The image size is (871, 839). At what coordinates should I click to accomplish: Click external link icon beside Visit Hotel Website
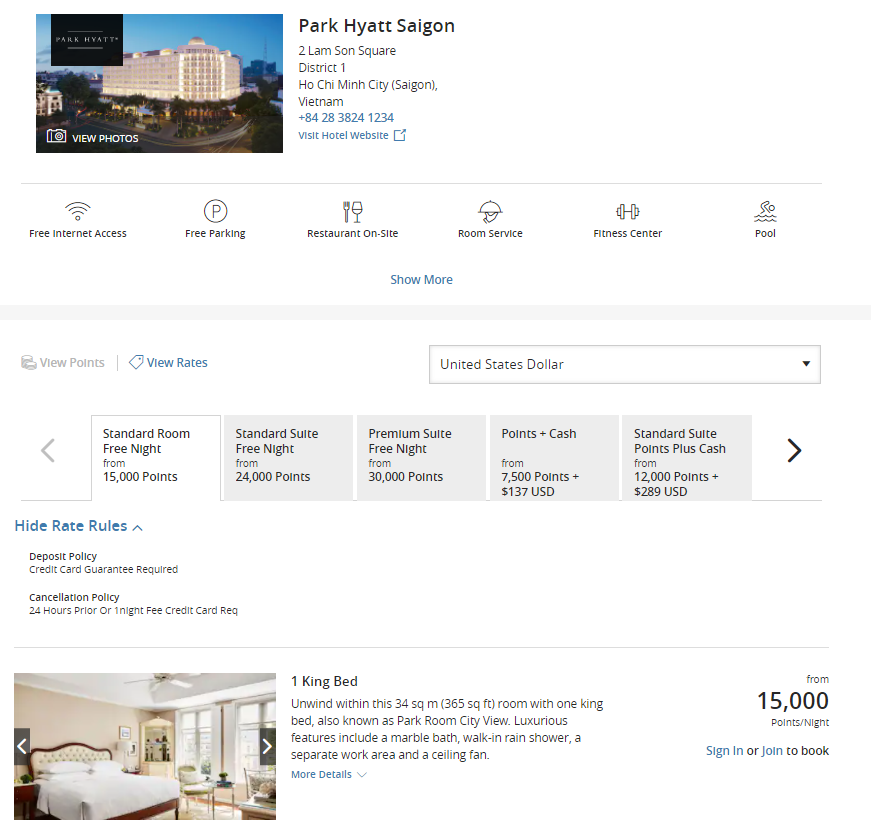tap(400, 135)
